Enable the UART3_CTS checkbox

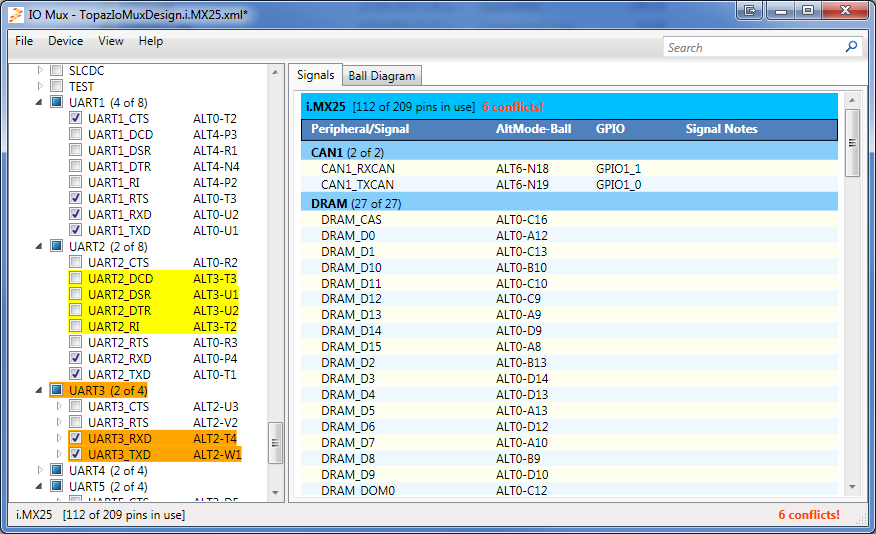click(75, 406)
